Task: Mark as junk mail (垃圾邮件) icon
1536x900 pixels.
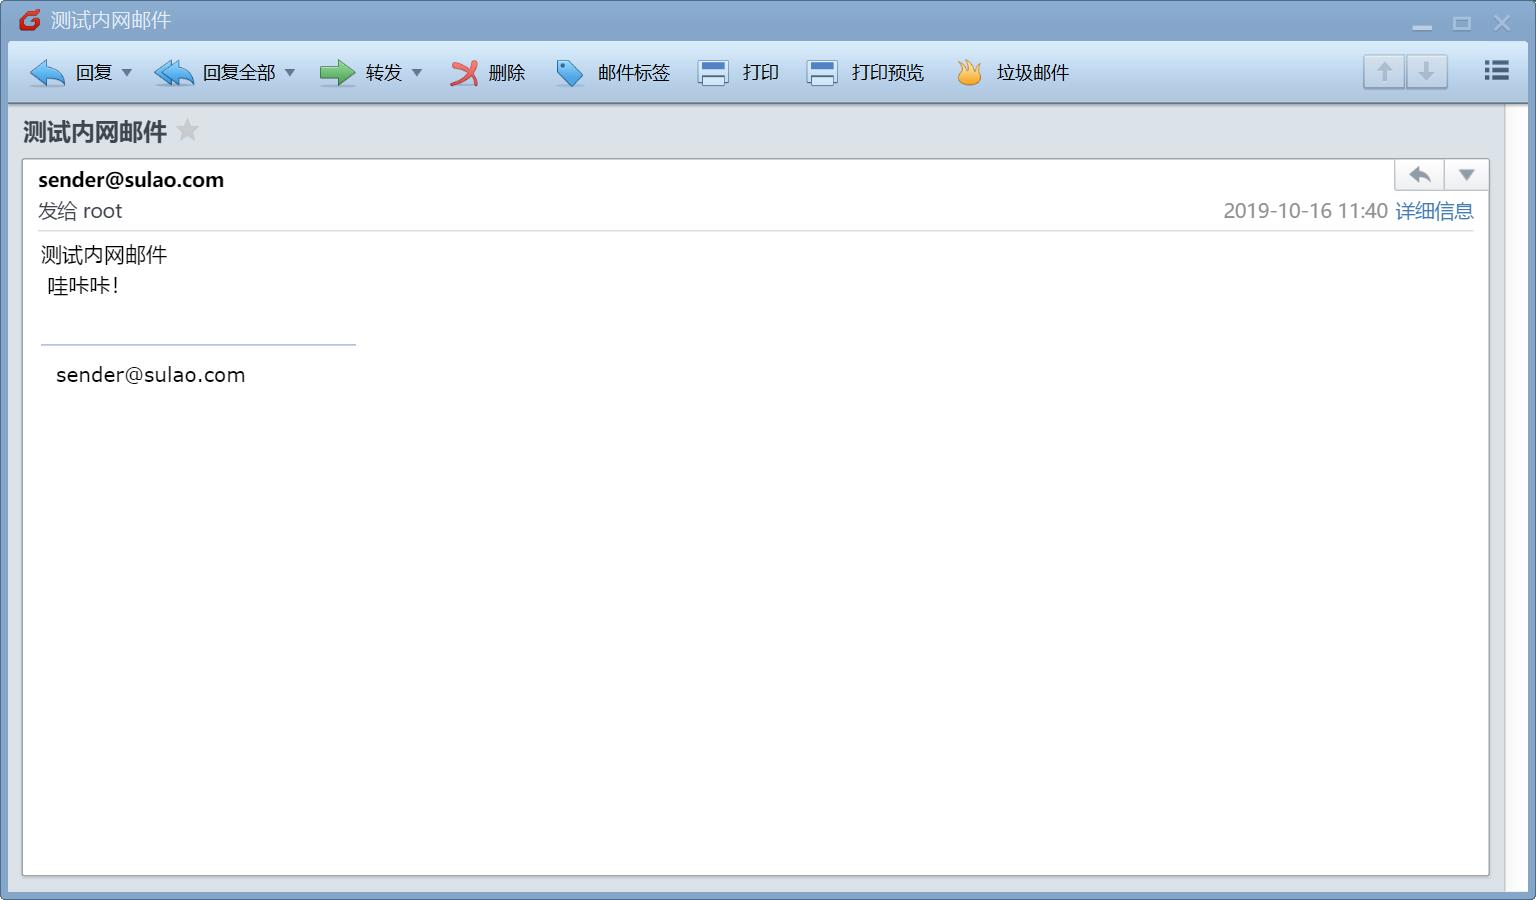Action: (x=969, y=73)
